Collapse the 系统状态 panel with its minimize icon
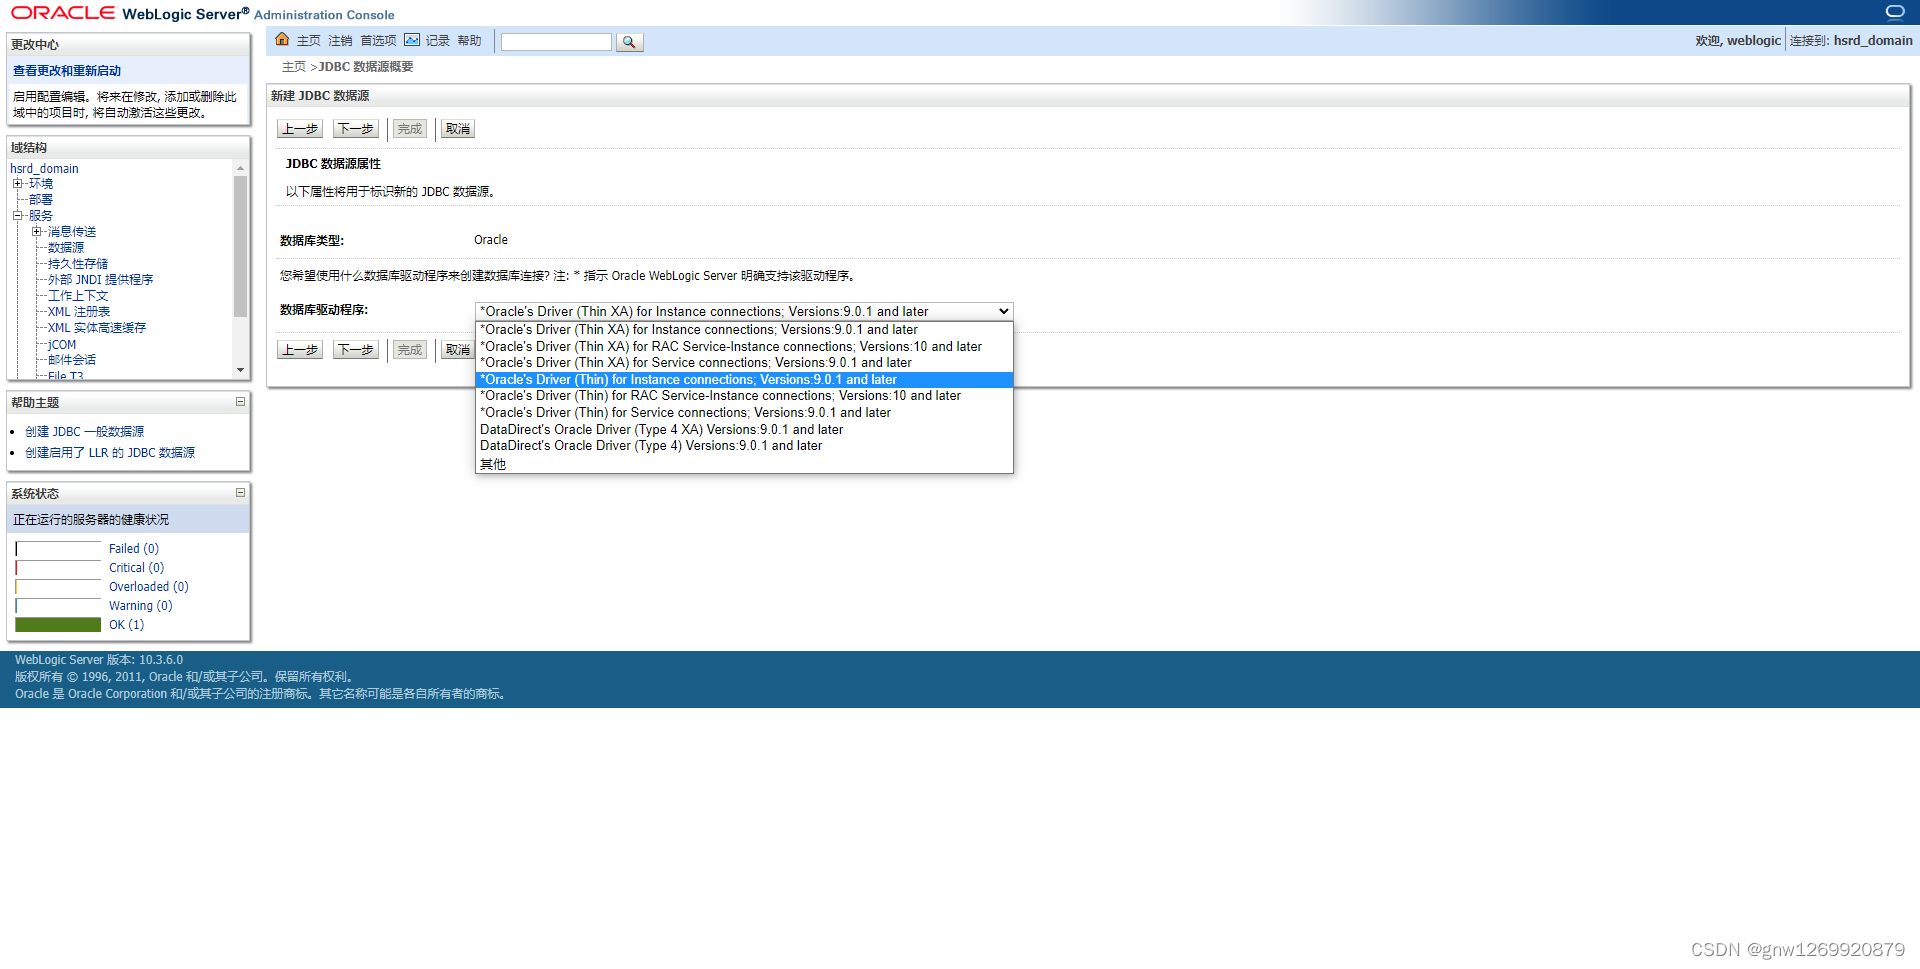Screen dimensions: 1920x969 pos(240,493)
